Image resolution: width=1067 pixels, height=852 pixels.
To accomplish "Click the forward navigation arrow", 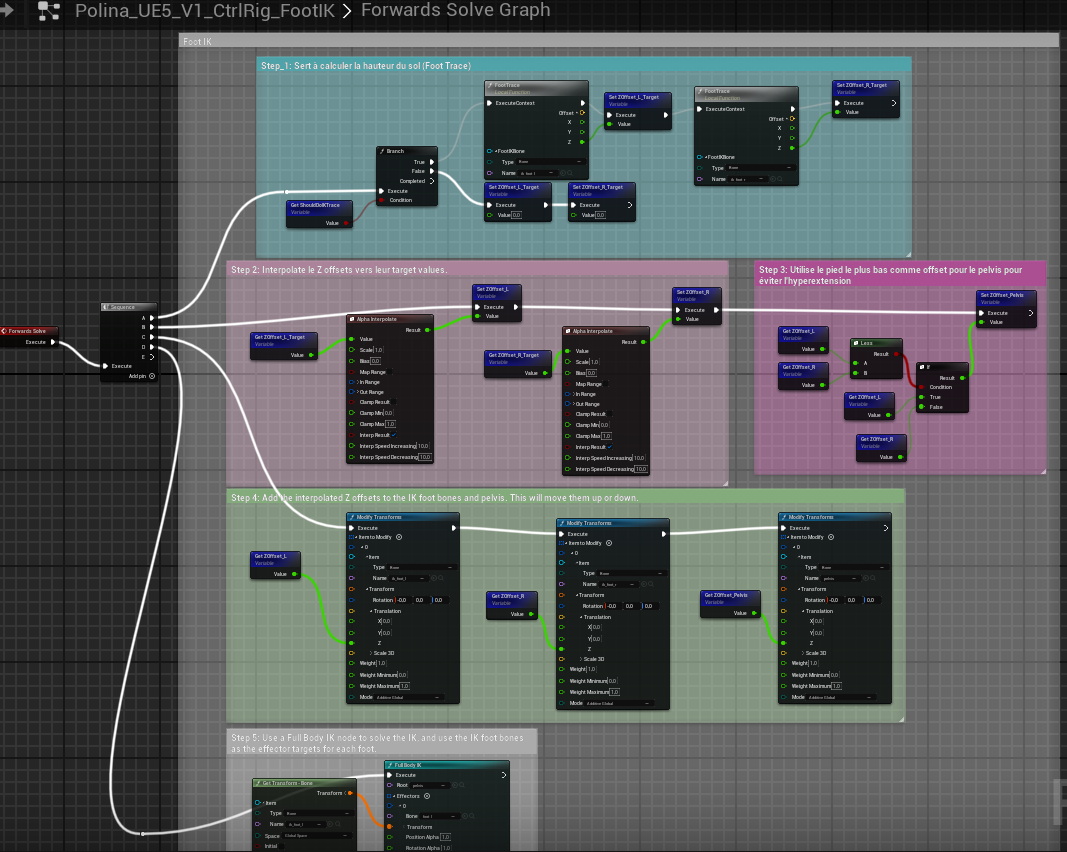I will [x=6, y=10].
